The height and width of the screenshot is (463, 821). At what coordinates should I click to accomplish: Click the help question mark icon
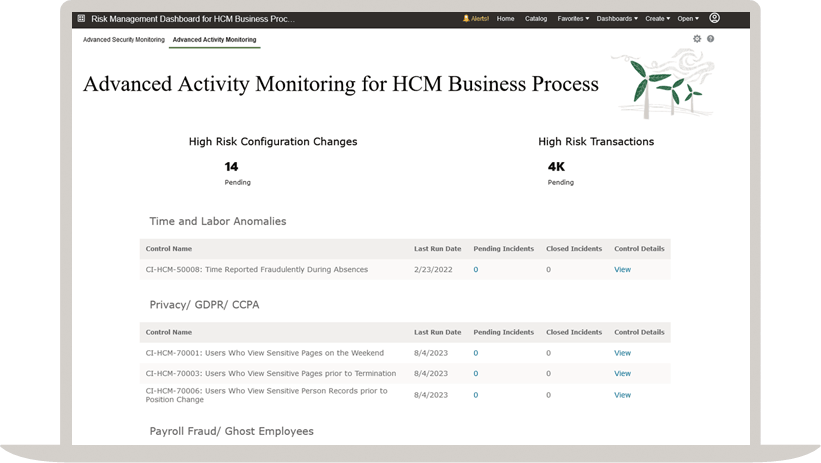(x=711, y=39)
